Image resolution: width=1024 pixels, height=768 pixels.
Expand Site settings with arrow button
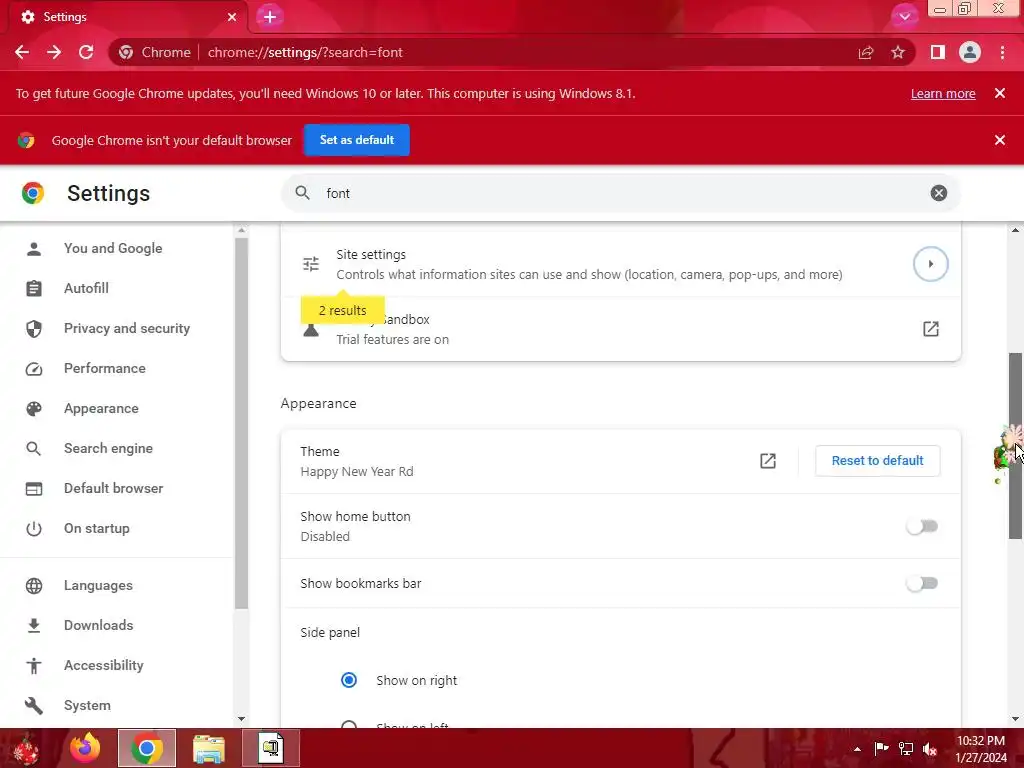click(931, 264)
